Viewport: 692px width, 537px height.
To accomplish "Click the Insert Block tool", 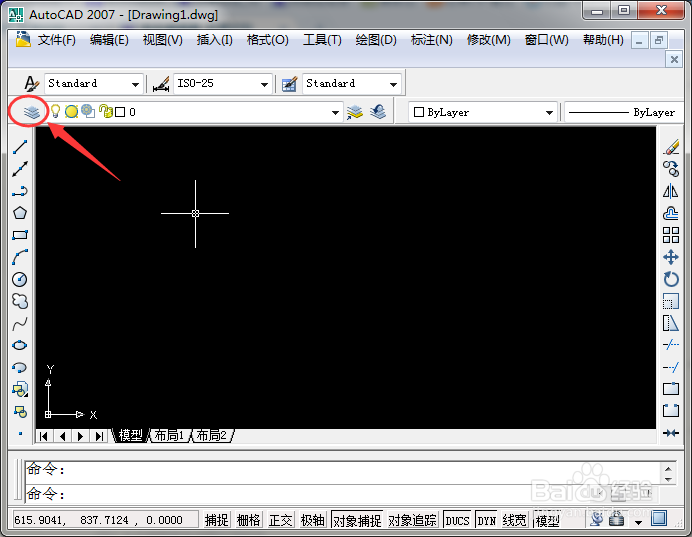I will click(x=20, y=390).
